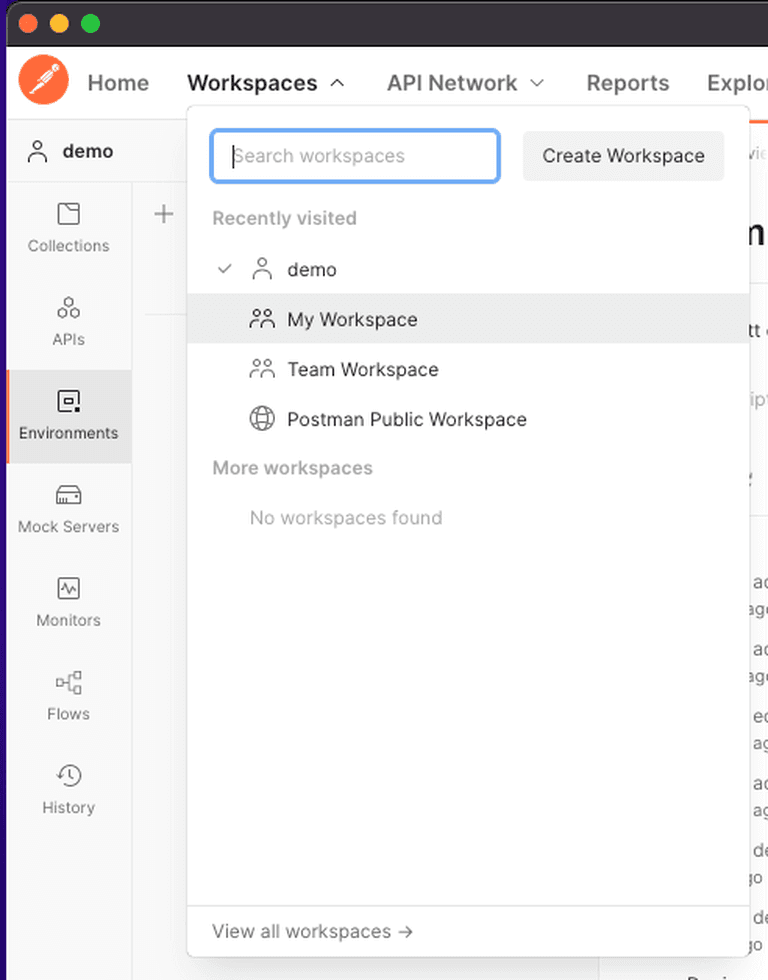Open the Explore tab

[x=737, y=83]
